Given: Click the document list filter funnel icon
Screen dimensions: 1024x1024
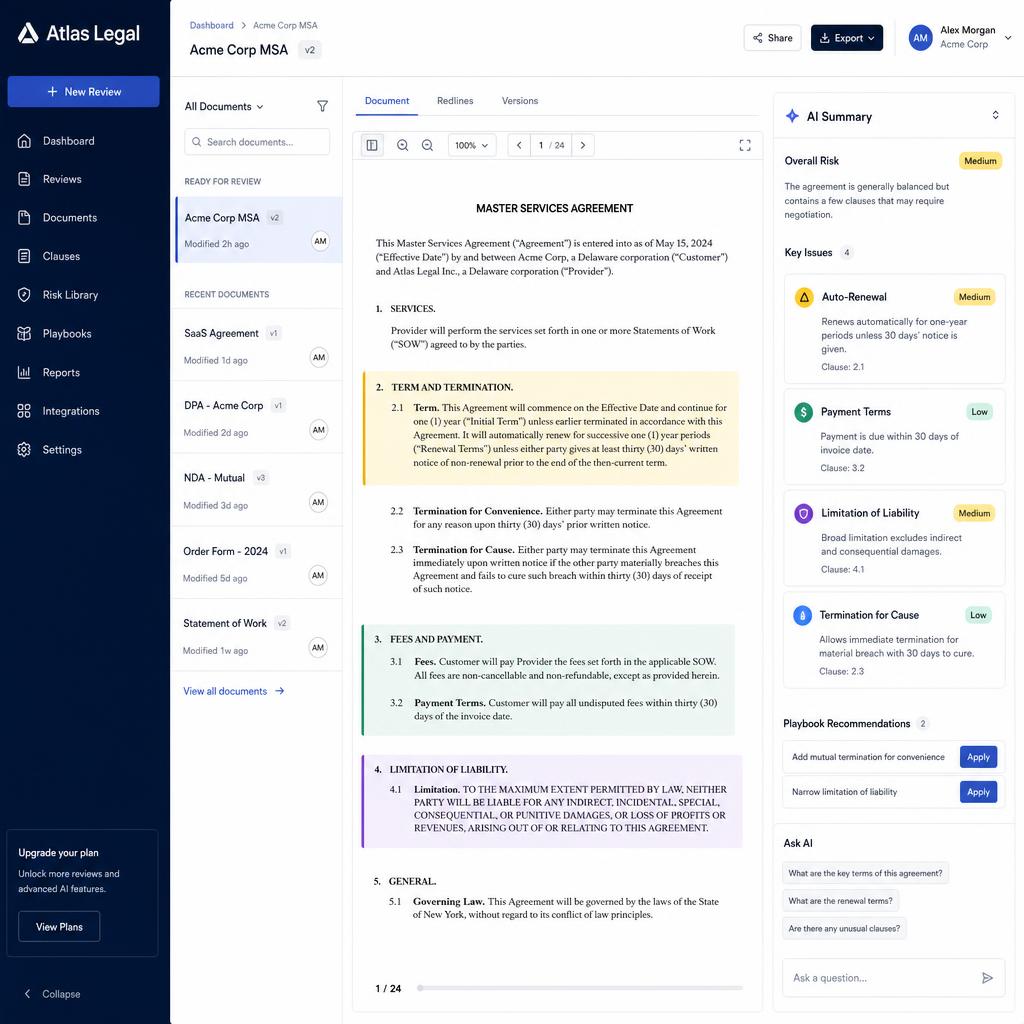Looking at the screenshot, I should click(x=322, y=106).
